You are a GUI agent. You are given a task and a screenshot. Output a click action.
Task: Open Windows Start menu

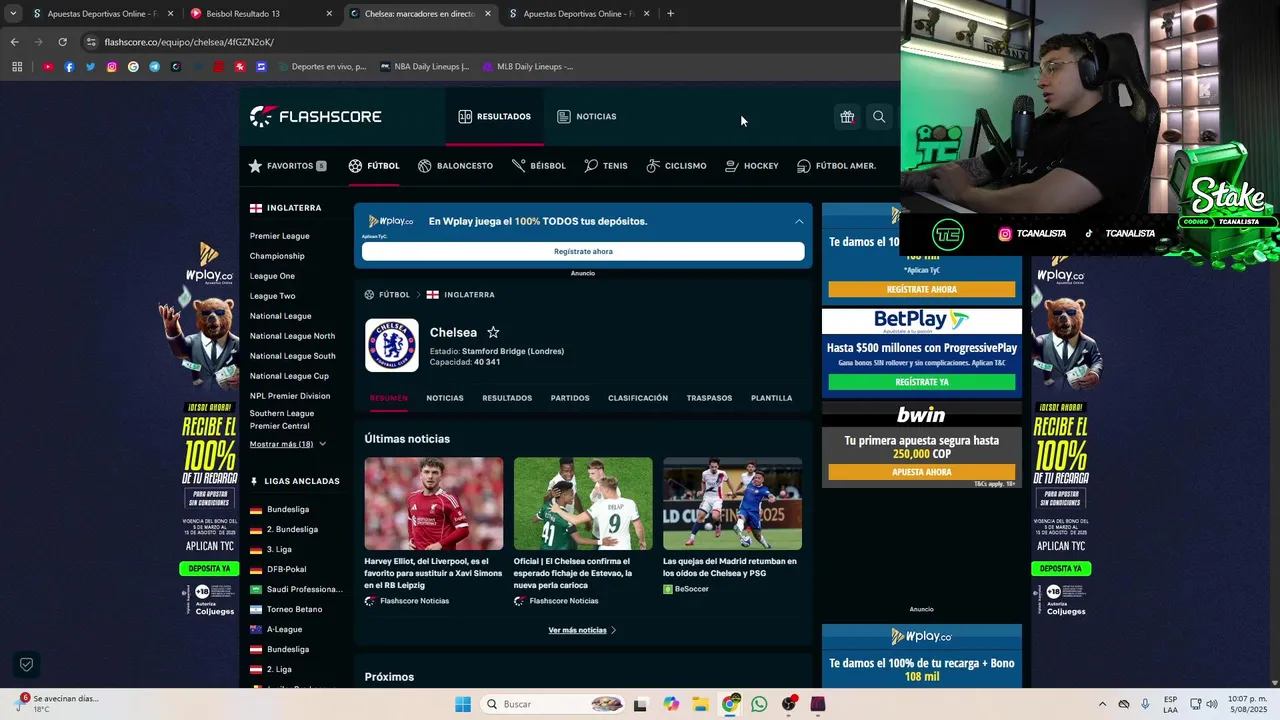click(x=463, y=704)
